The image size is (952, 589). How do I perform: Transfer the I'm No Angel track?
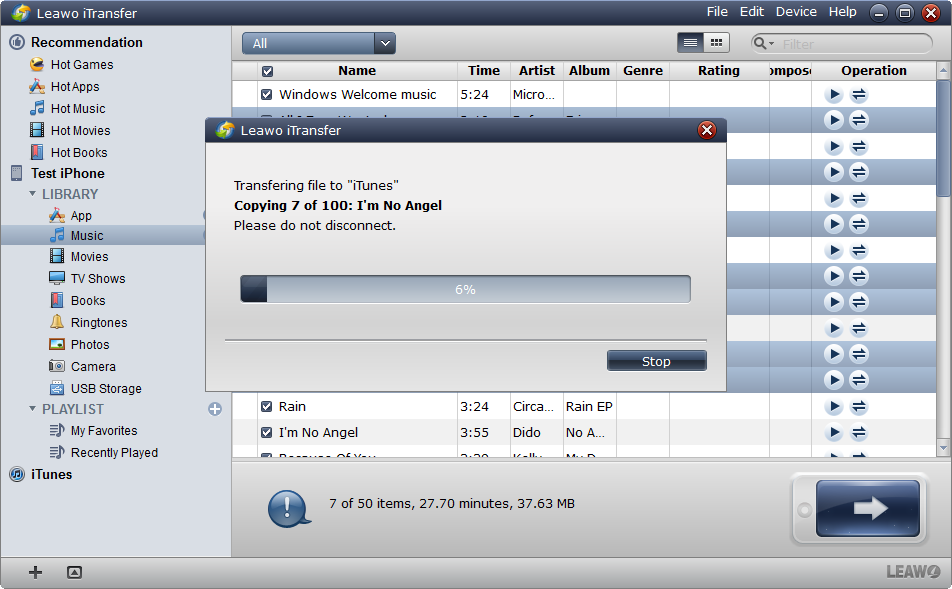click(858, 432)
